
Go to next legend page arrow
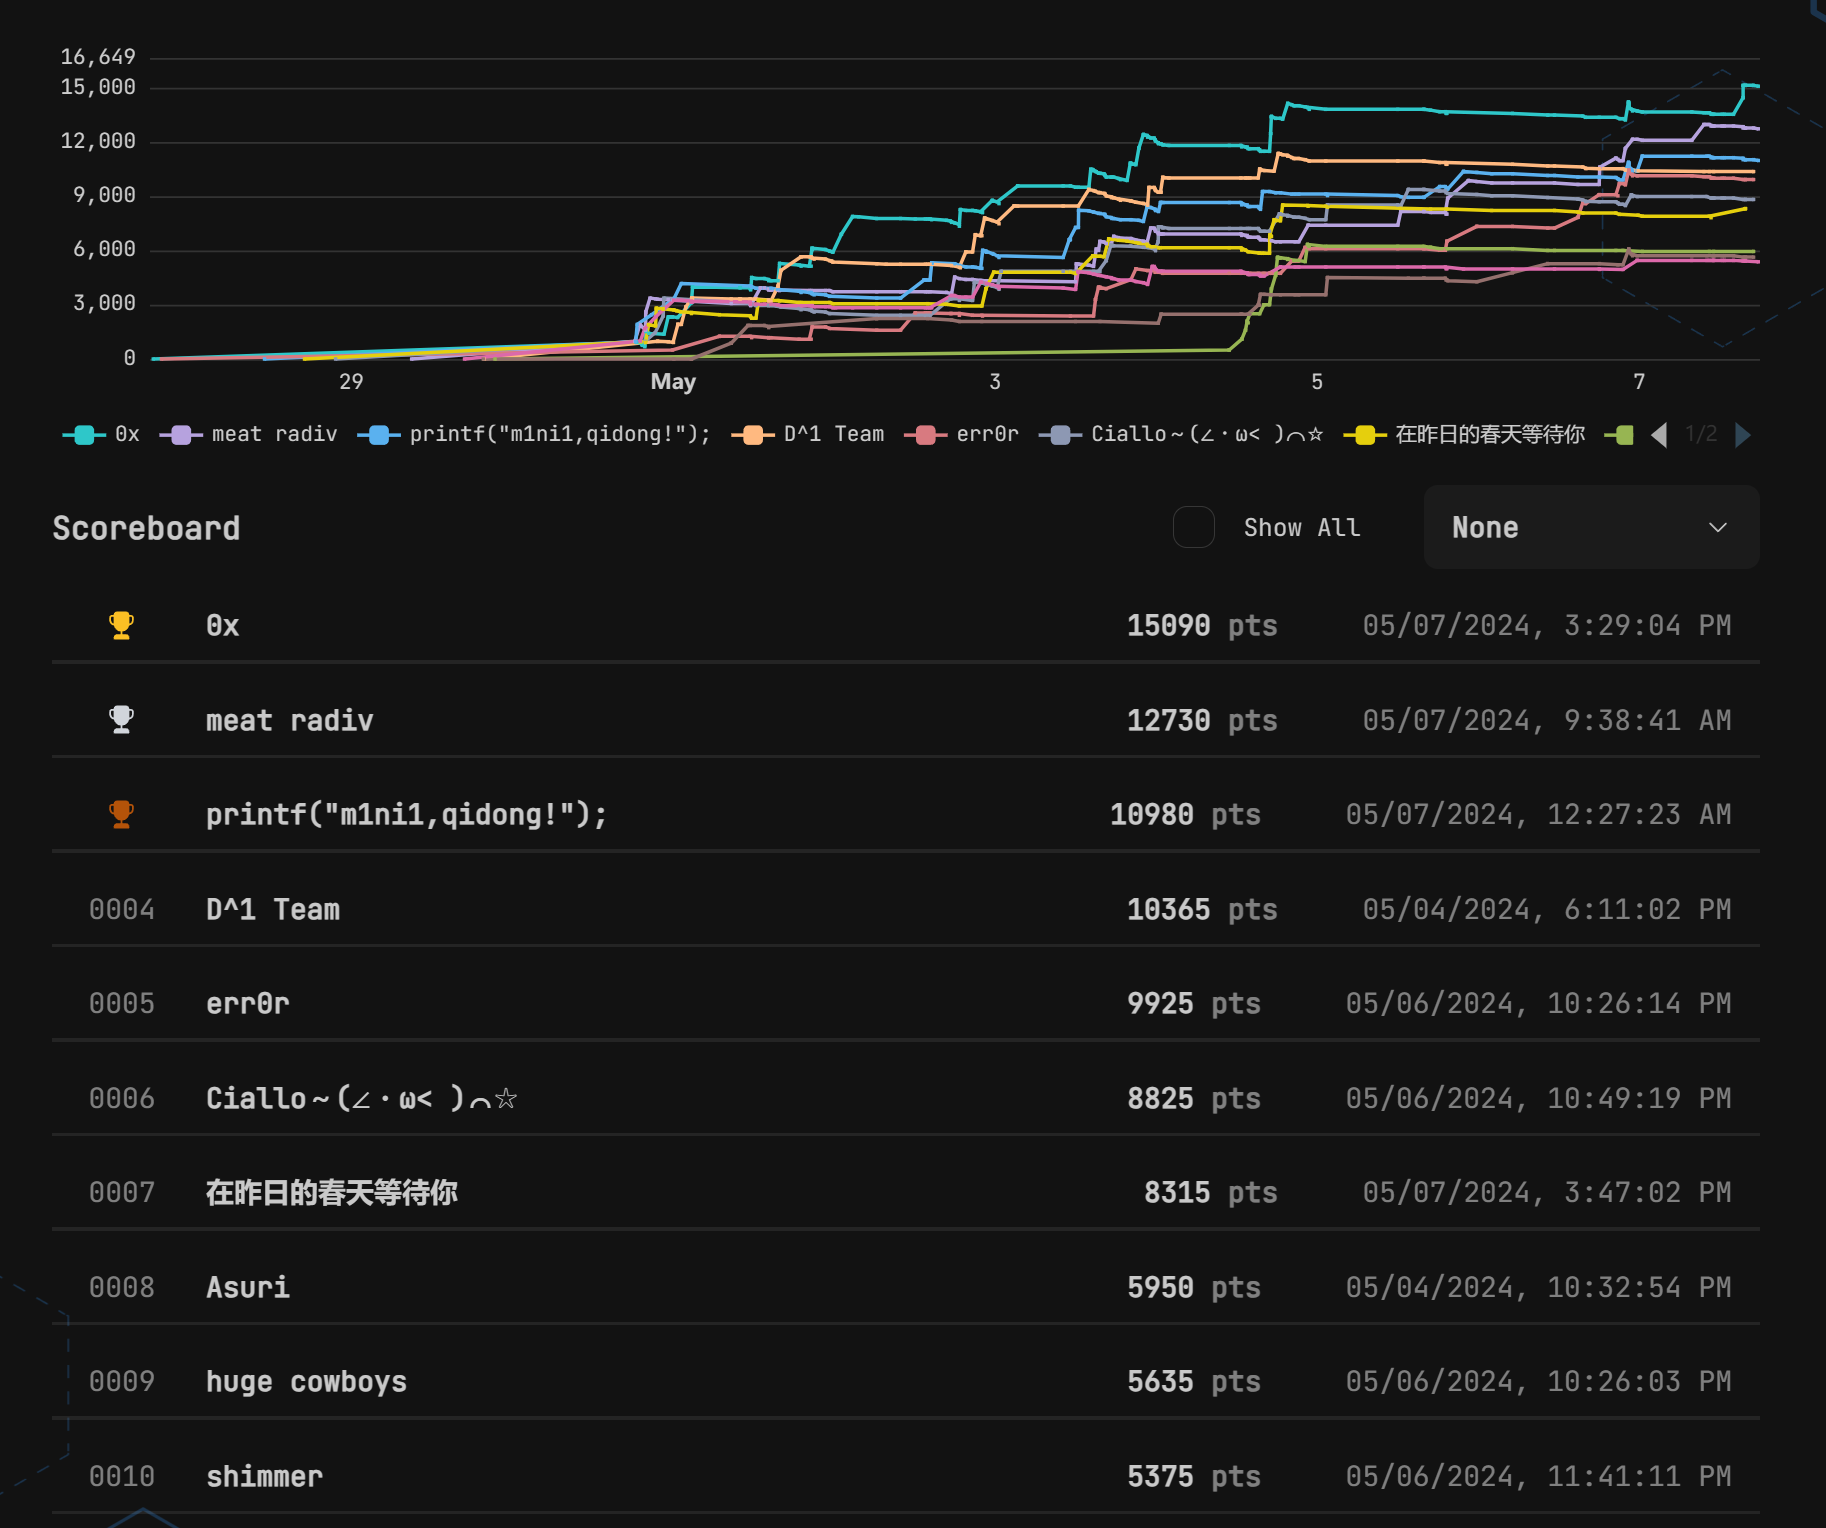tap(1743, 434)
